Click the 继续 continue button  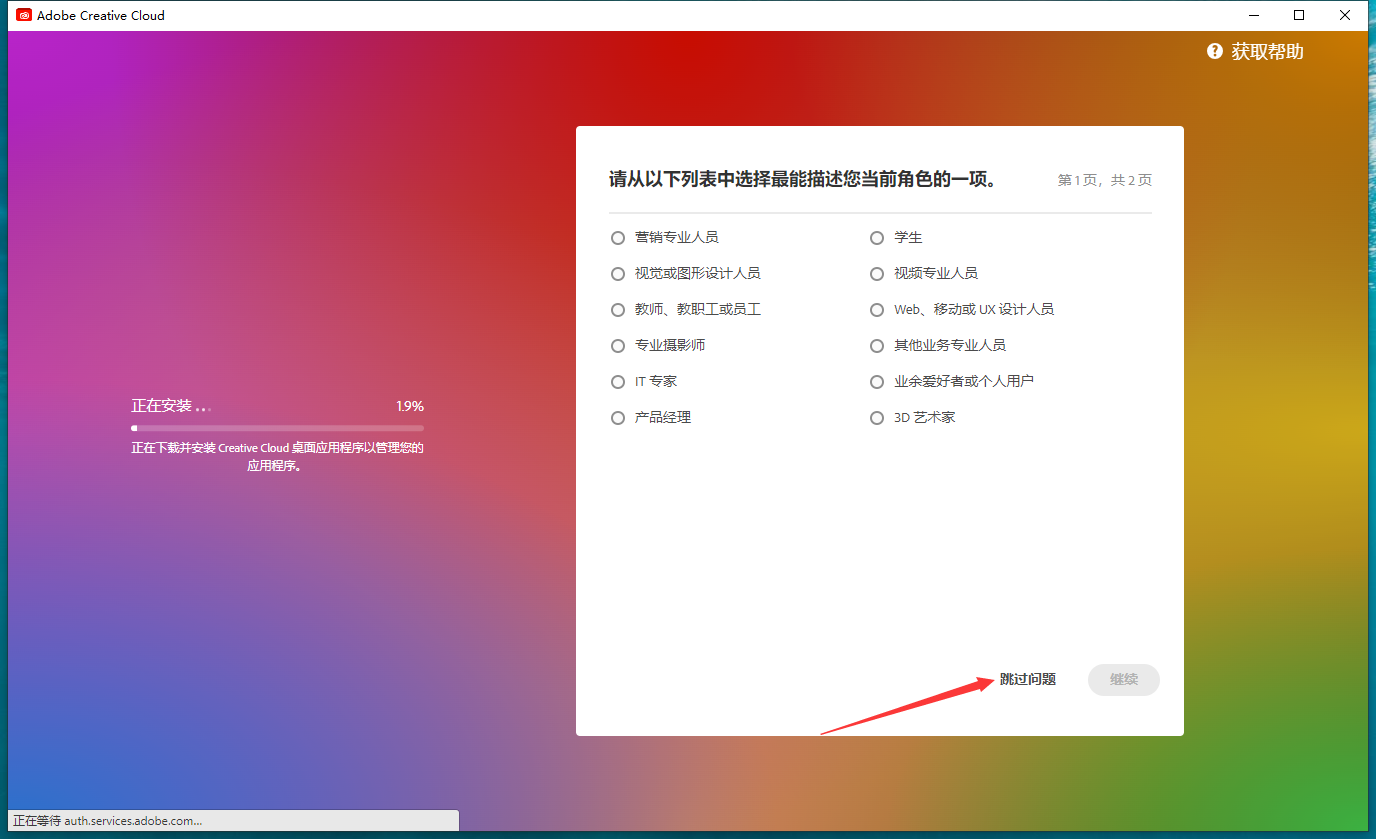1123,679
